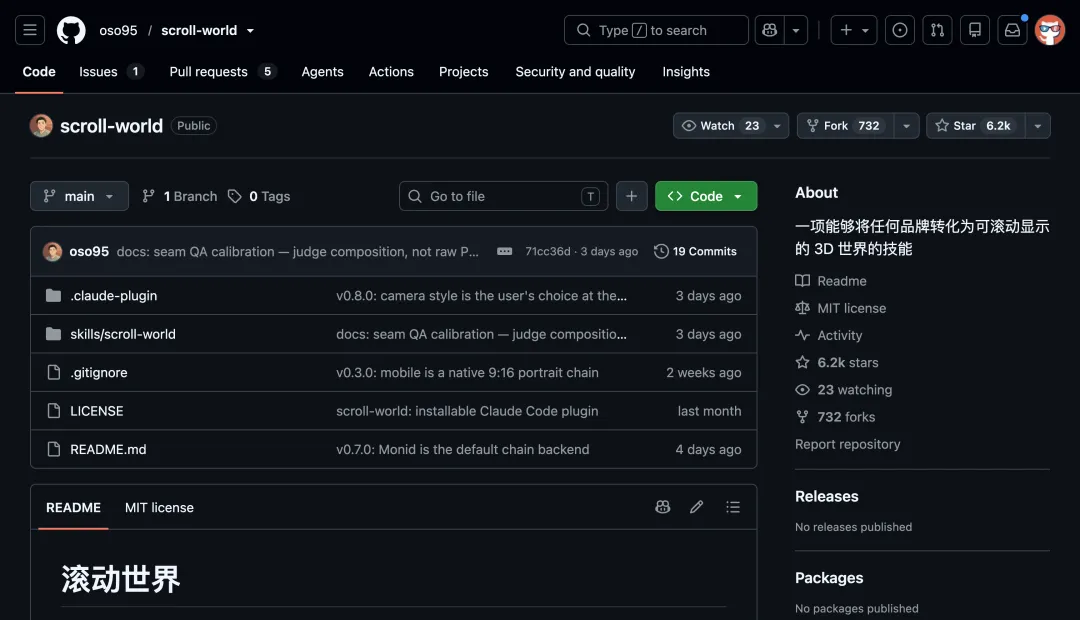This screenshot has width=1080, height=620.
Task: Open the repositories icon in header
Action: tap(975, 30)
